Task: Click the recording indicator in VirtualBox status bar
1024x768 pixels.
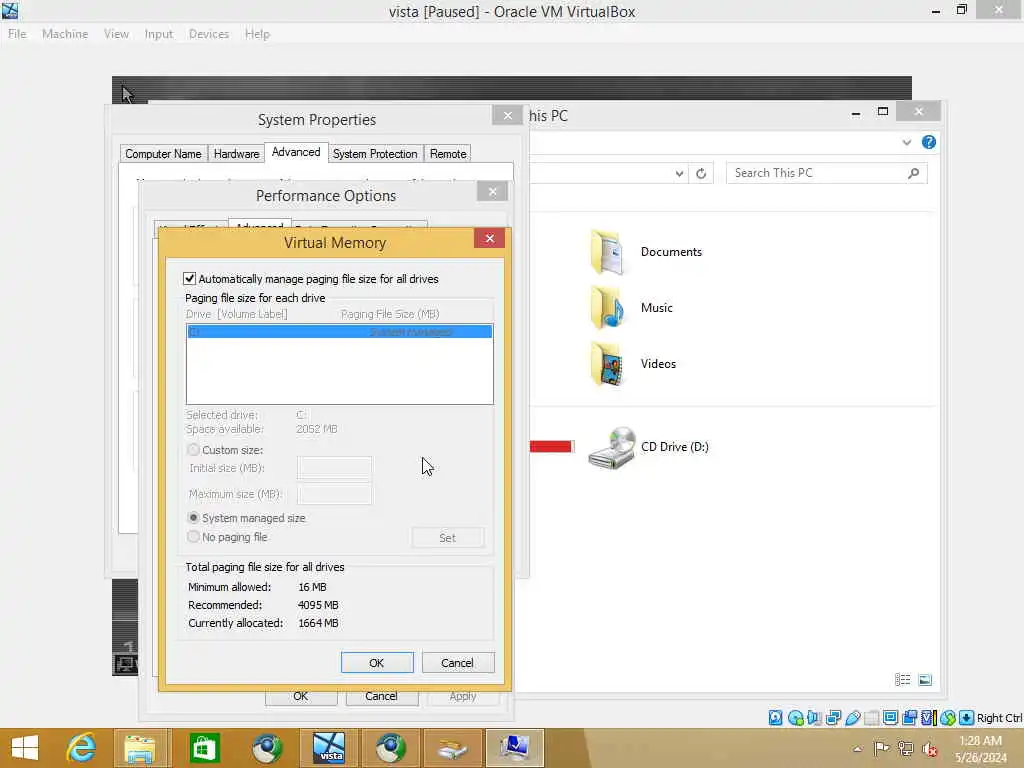Action: click(x=909, y=718)
